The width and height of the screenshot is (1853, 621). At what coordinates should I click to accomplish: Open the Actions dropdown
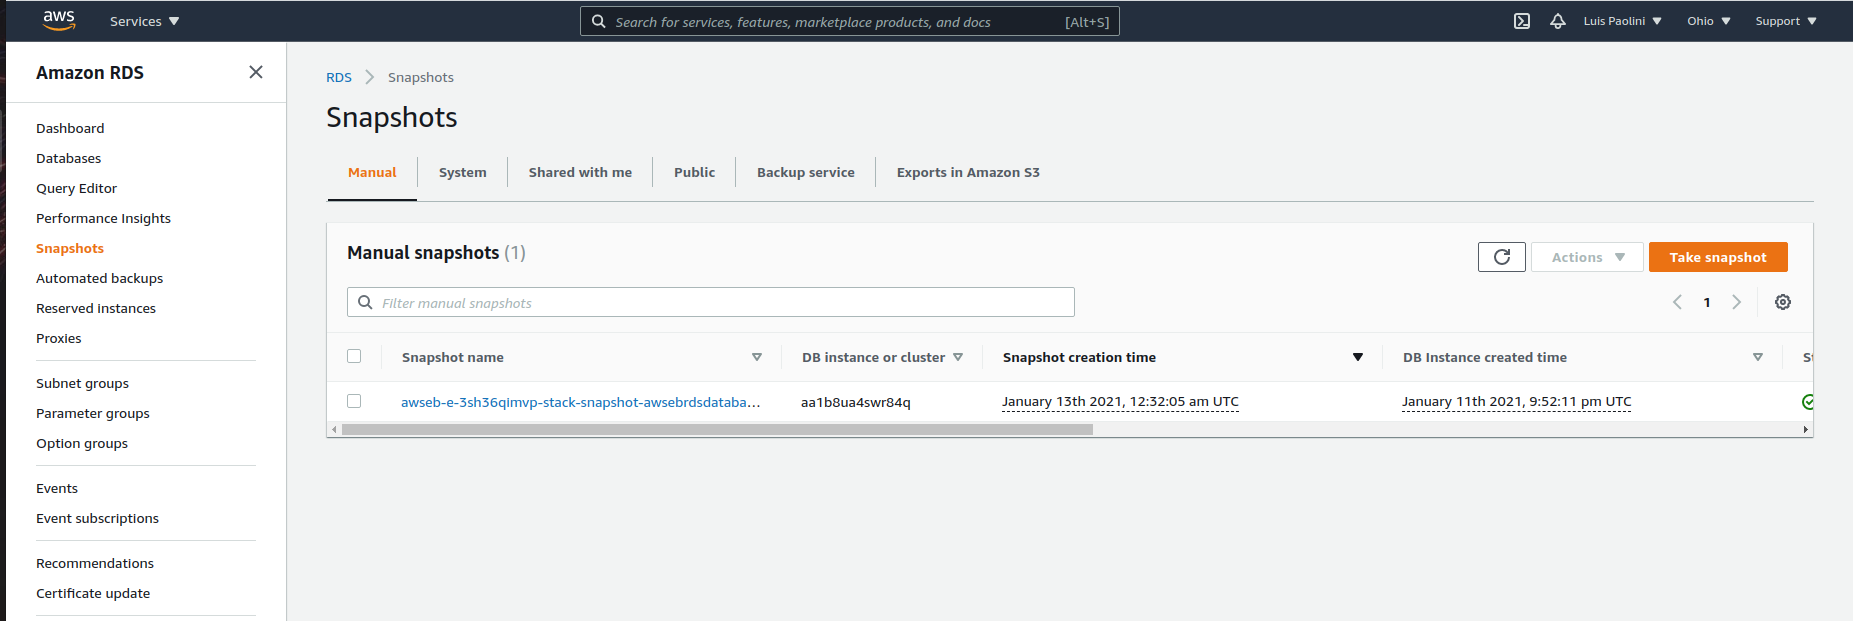(1586, 257)
